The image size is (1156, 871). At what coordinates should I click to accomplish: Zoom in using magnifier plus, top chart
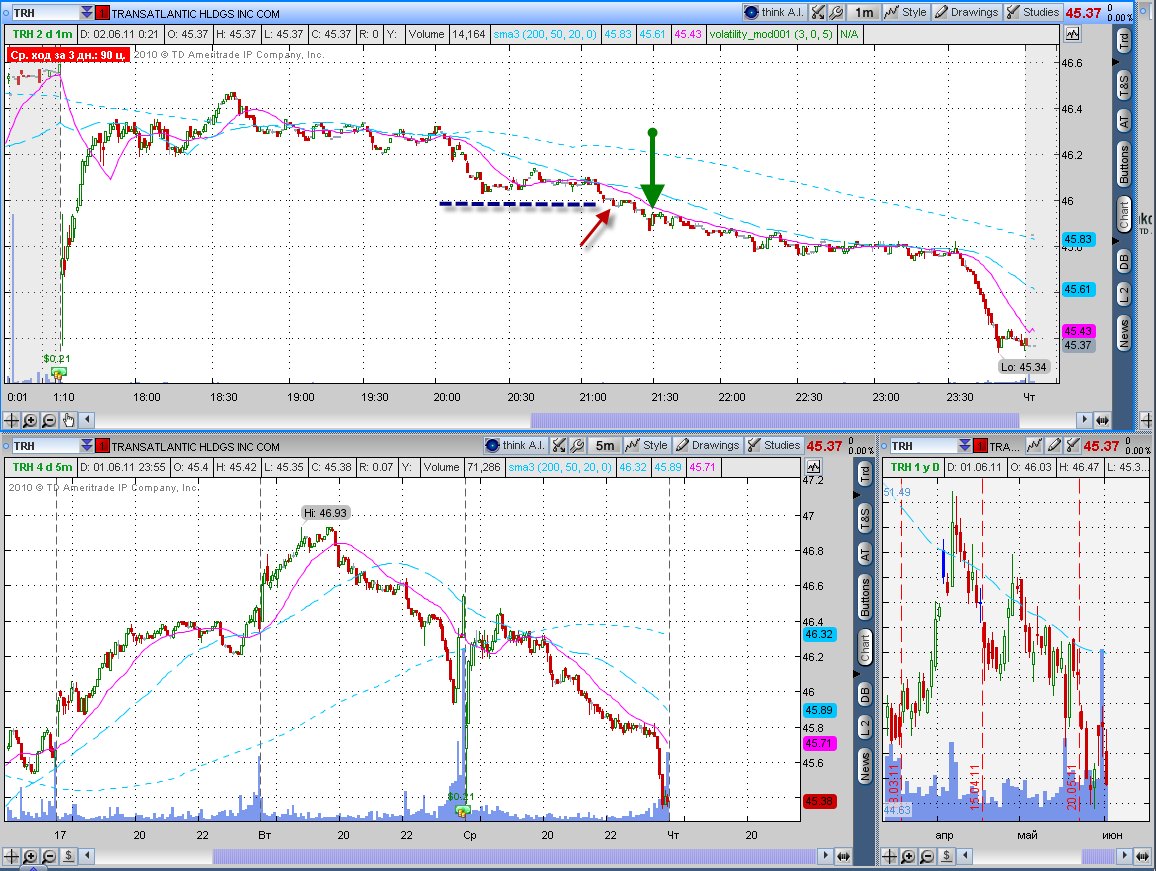[30, 420]
